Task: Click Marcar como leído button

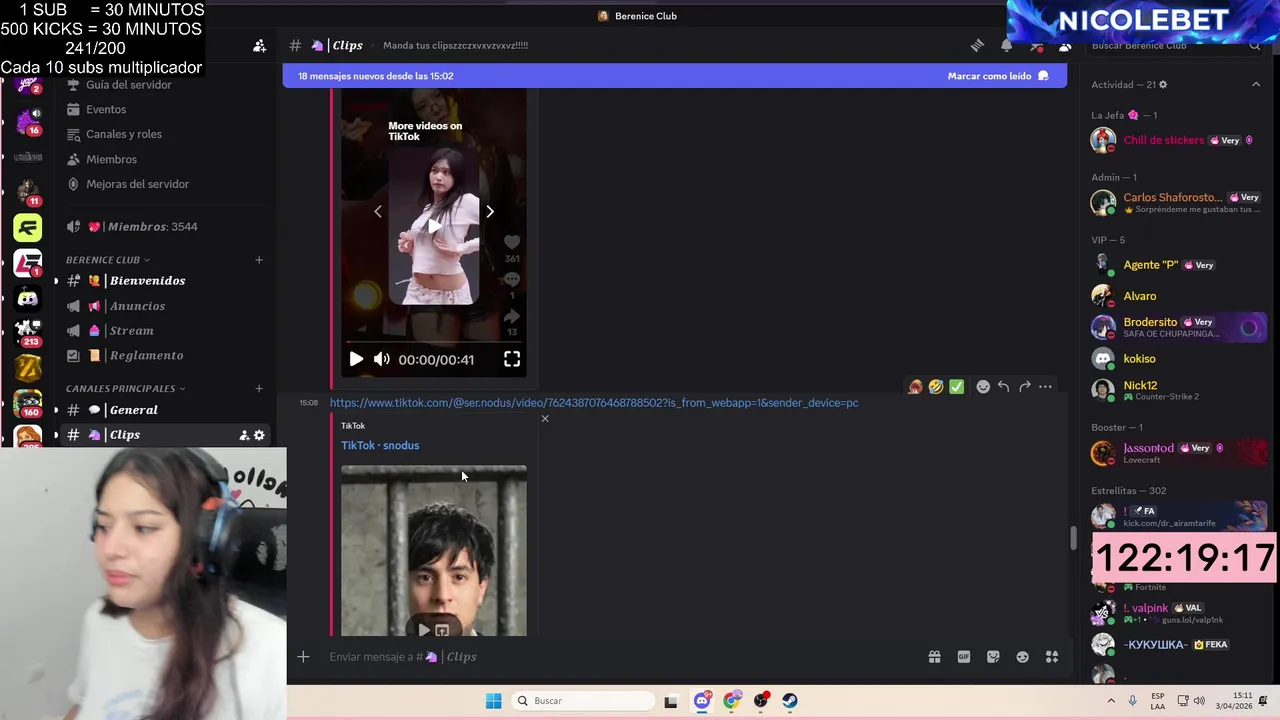Action: point(998,76)
